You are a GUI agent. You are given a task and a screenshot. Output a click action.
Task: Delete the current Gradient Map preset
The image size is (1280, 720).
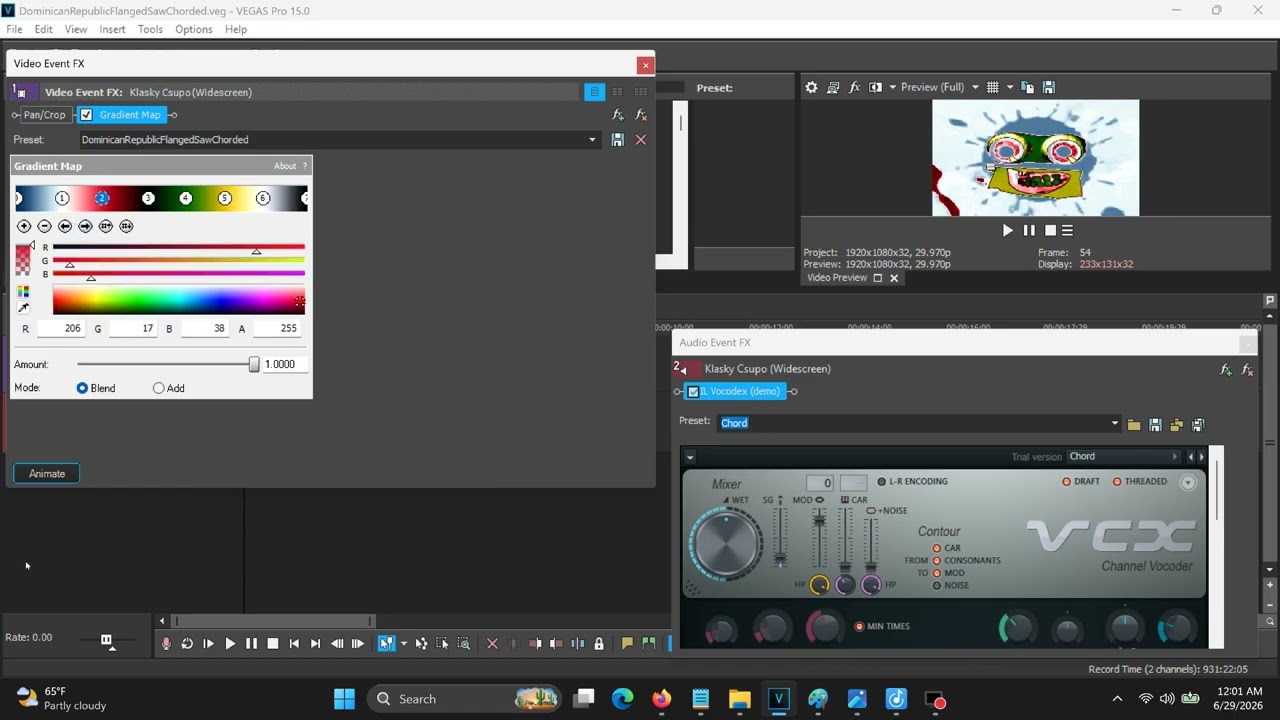641,140
